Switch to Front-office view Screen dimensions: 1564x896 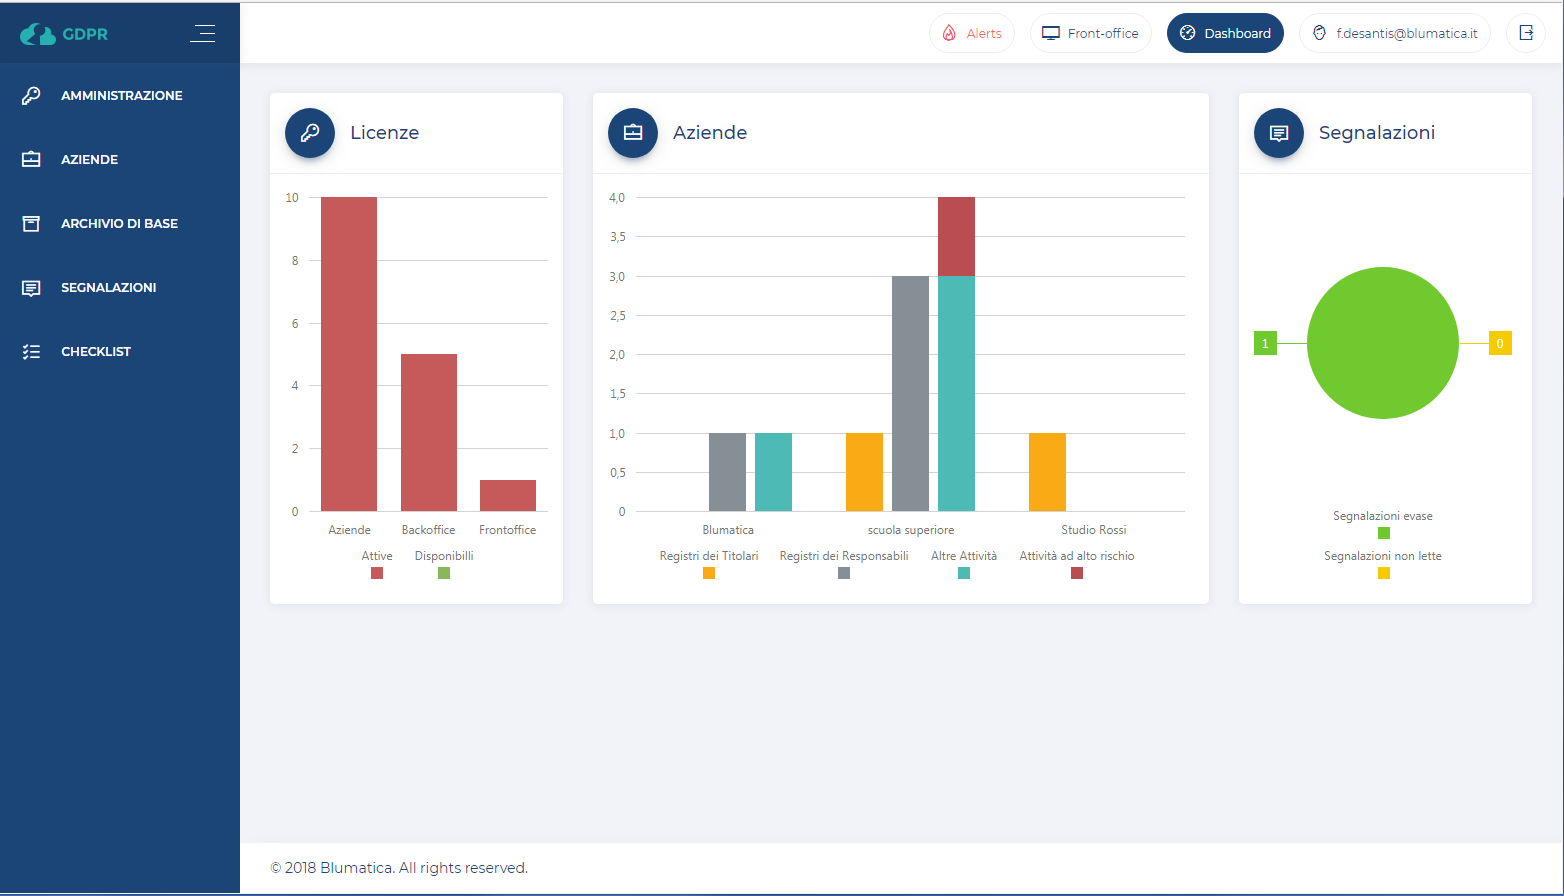pos(1090,33)
